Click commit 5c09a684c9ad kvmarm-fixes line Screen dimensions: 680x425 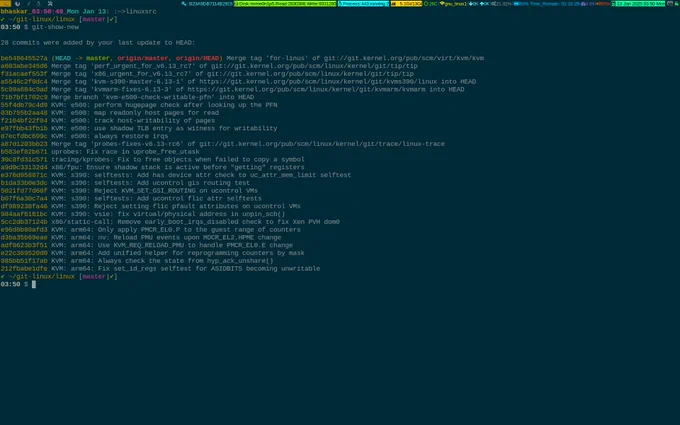pyautogui.click(x=232, y=89)
